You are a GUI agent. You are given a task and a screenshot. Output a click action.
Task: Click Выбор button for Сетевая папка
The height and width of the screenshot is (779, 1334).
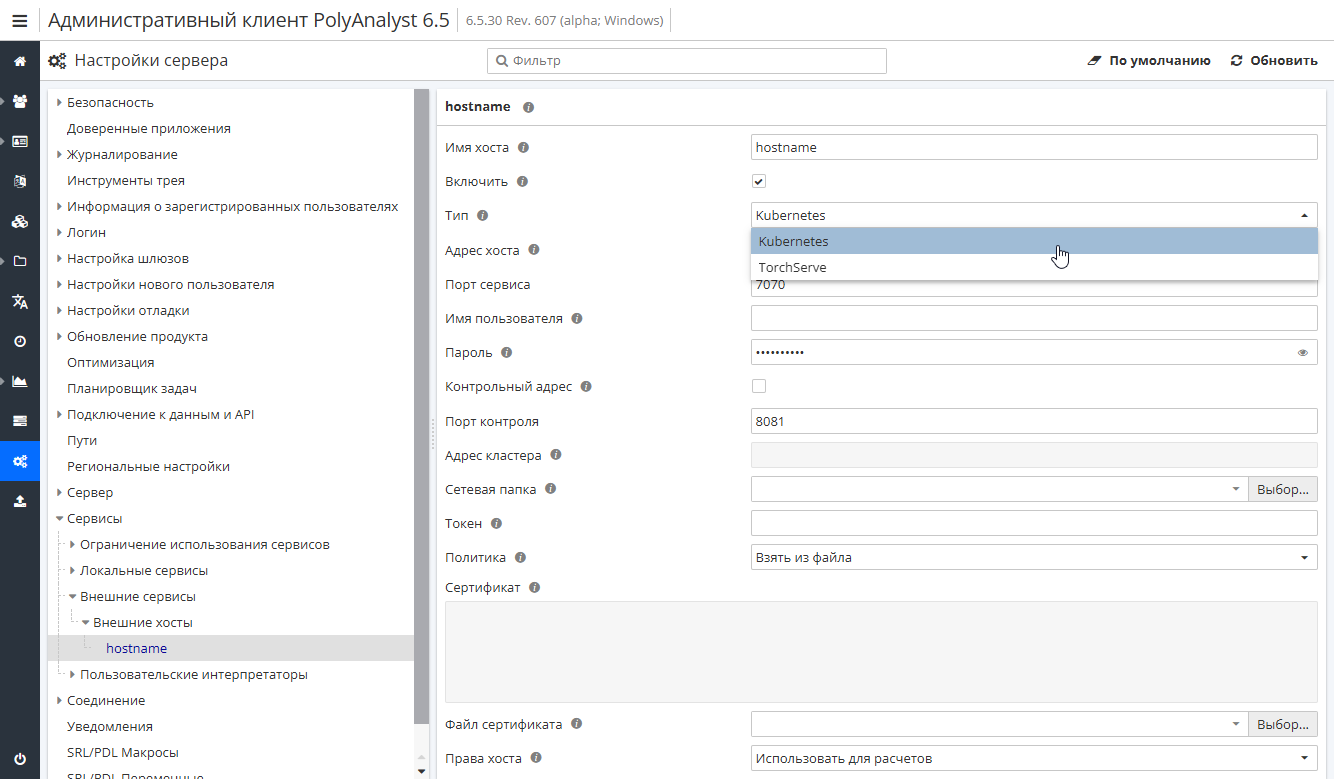pyautogui.click(x=1282, y=490)
